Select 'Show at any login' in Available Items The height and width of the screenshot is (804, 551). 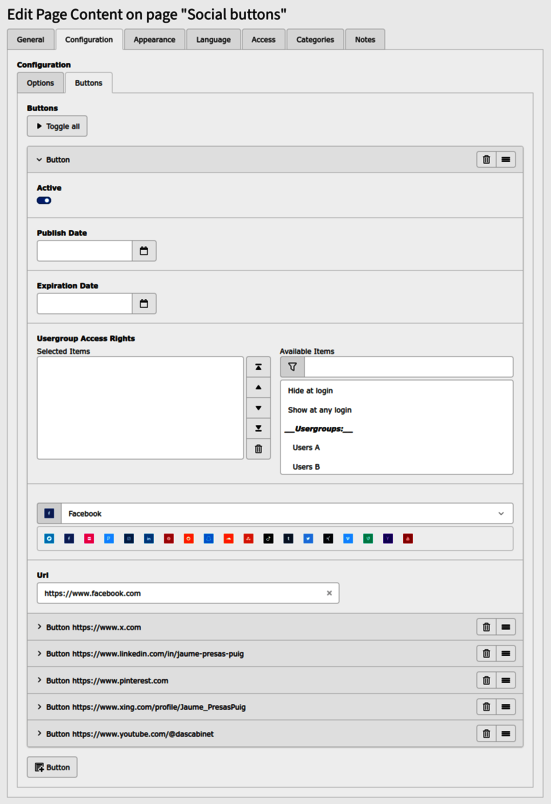(397, 410)
